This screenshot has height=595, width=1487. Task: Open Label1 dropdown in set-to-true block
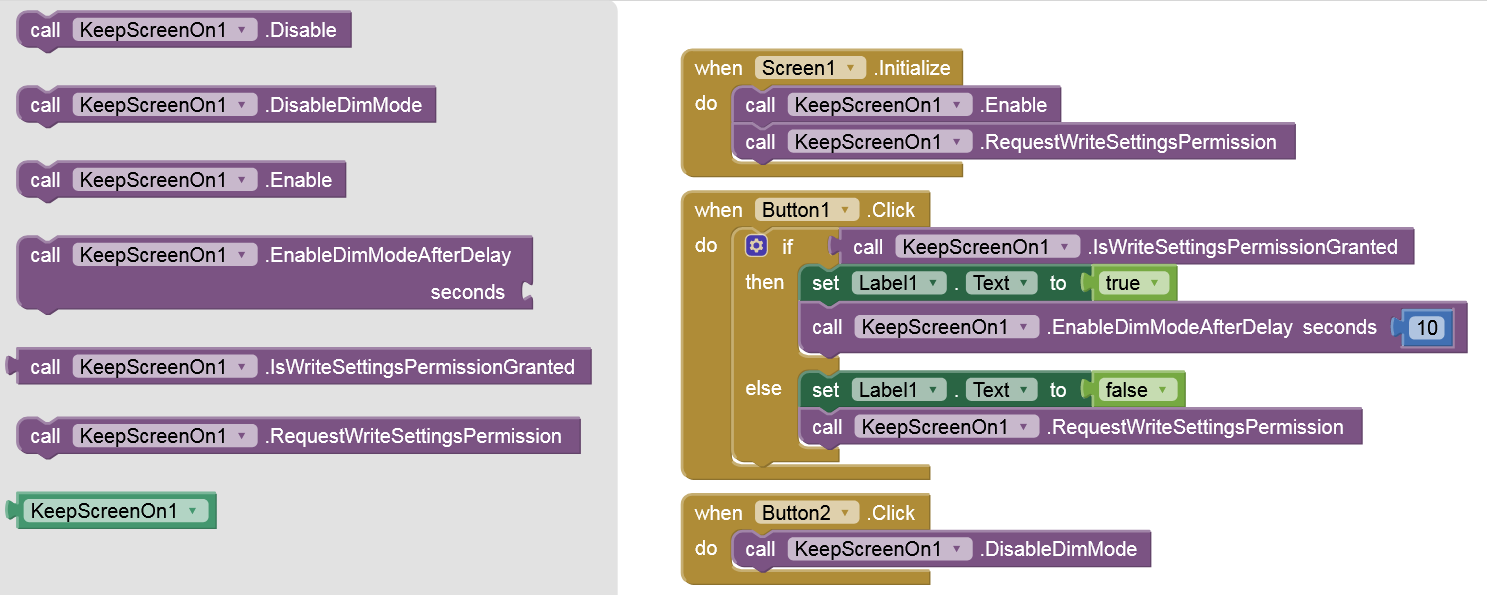pyautogui.click(x=932, y=283)
